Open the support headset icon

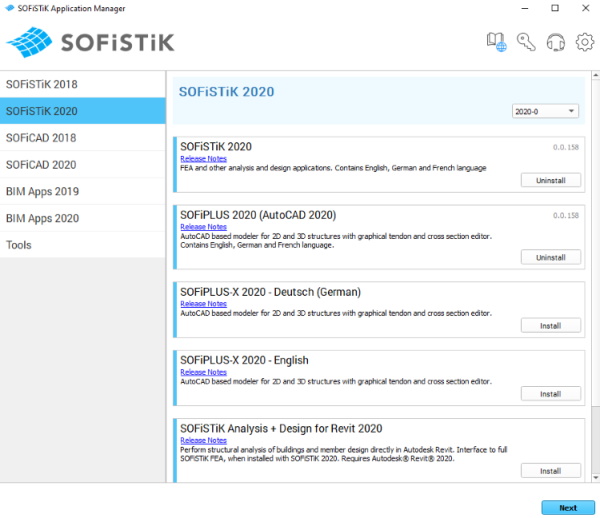pyautogui.click(x=555, y=42)
